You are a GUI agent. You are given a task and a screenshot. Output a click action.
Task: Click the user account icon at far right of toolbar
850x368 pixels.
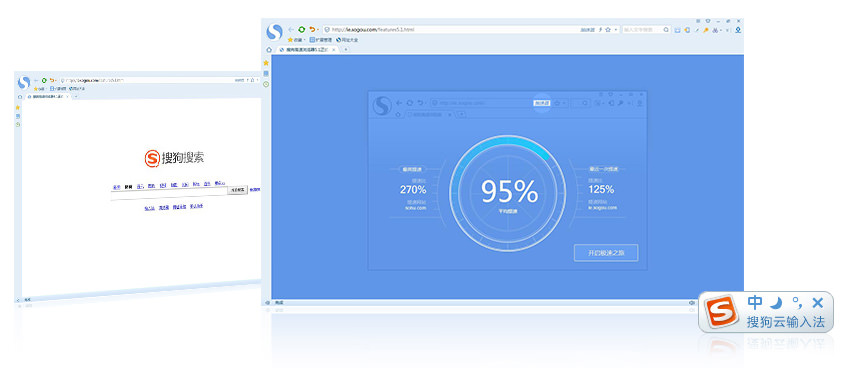738,30
